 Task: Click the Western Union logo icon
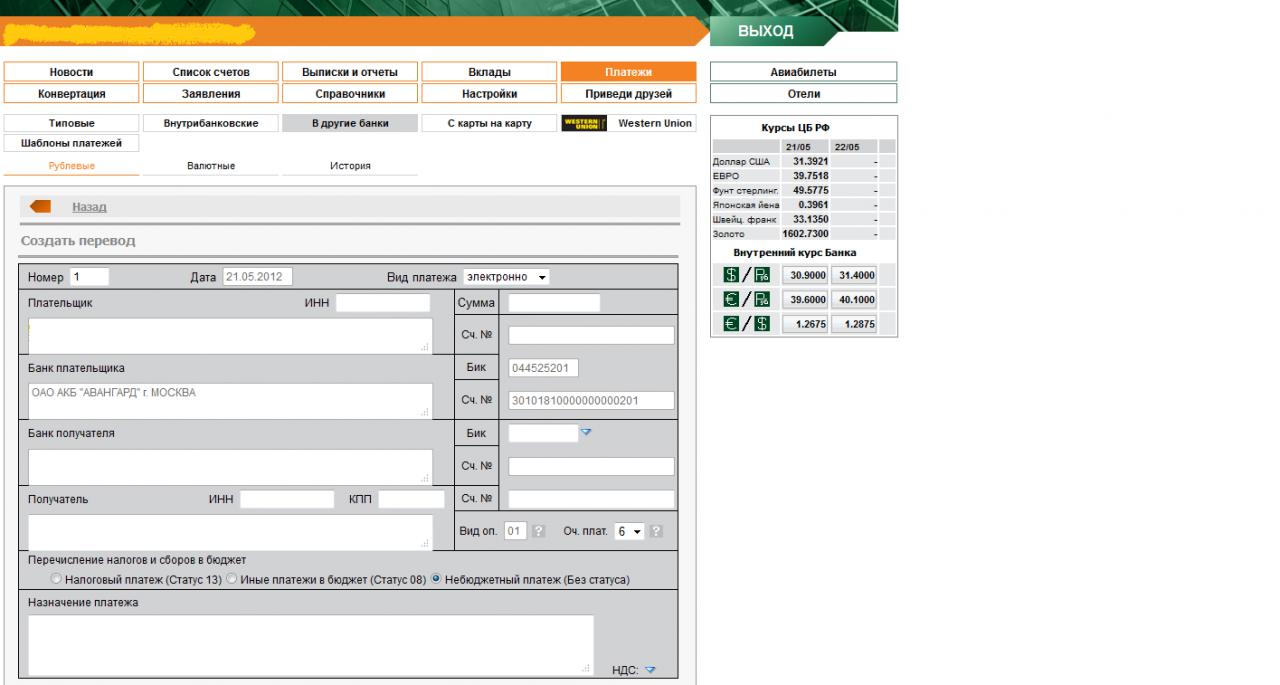pyautogui.click(x=585, y=124)
